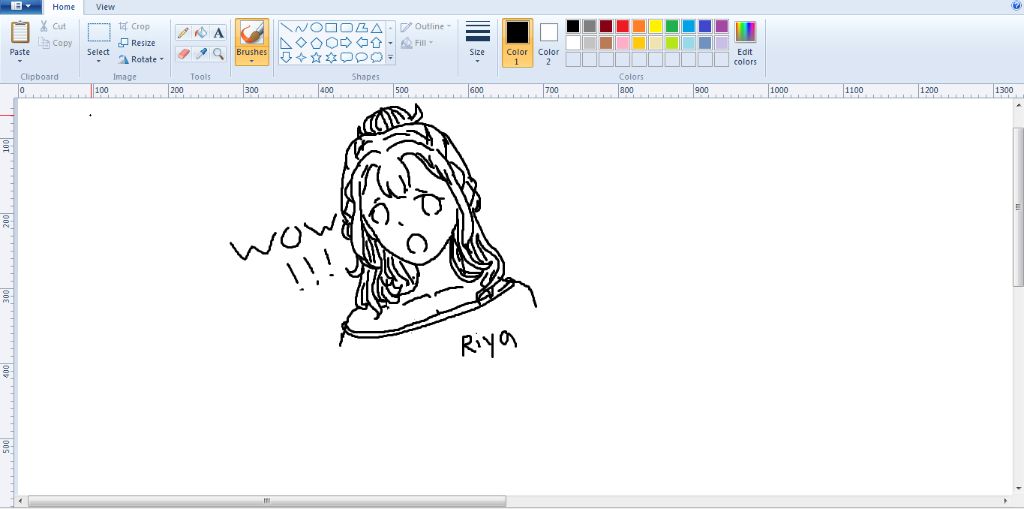
Task: Choose the Rounded rectangle shape
Action: [x=346, y=27]
